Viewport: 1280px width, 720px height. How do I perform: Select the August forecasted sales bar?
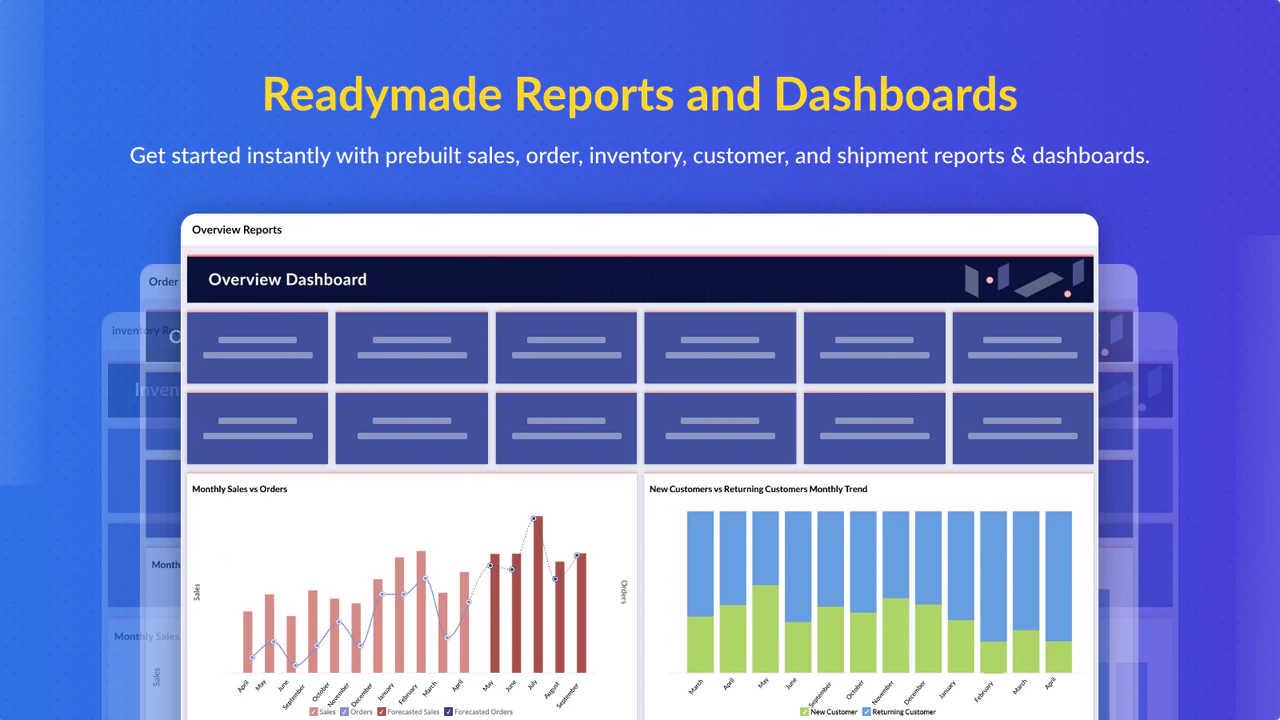point(560,617)
